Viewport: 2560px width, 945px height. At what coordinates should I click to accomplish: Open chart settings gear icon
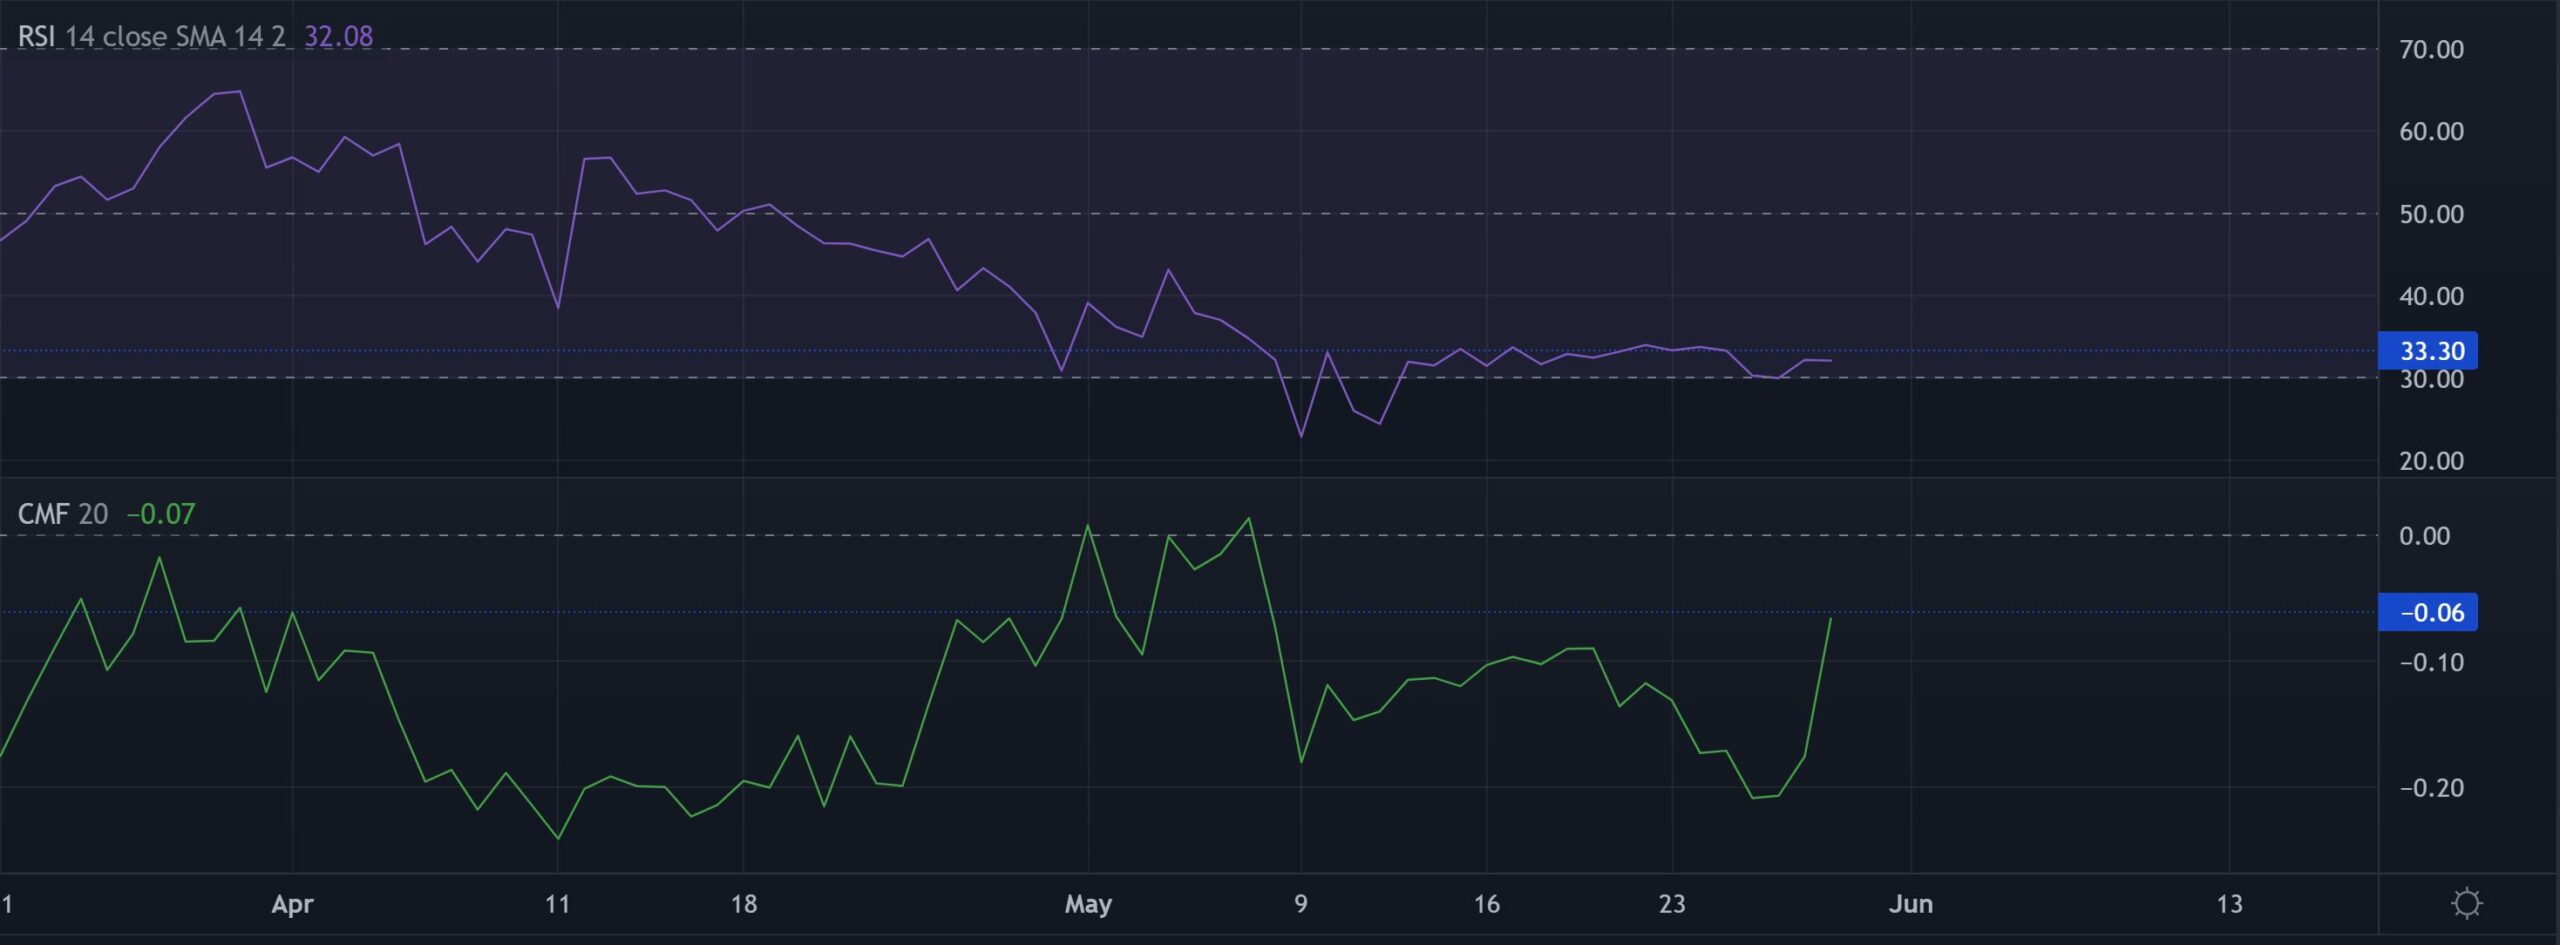point(2467,904)
